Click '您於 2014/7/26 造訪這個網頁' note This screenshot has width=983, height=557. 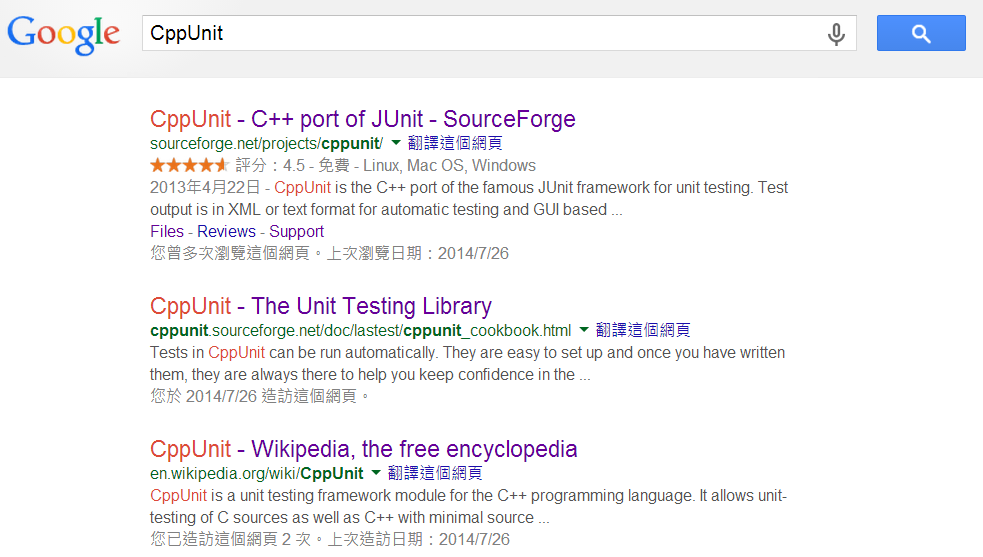click(x=260, y=396)
